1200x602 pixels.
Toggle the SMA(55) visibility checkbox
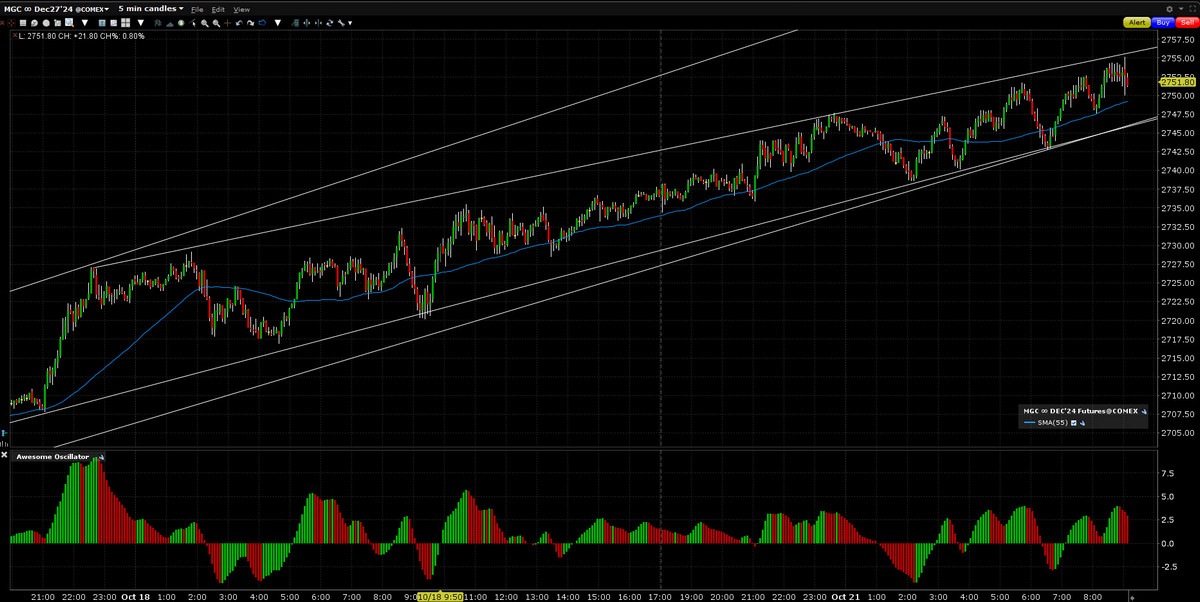click(x=1074, y=422)
